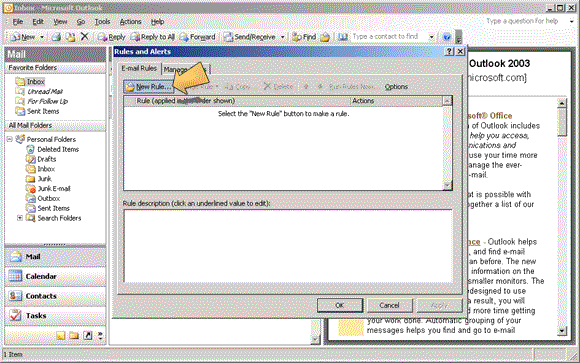Click the OK button

click(340, 305)
